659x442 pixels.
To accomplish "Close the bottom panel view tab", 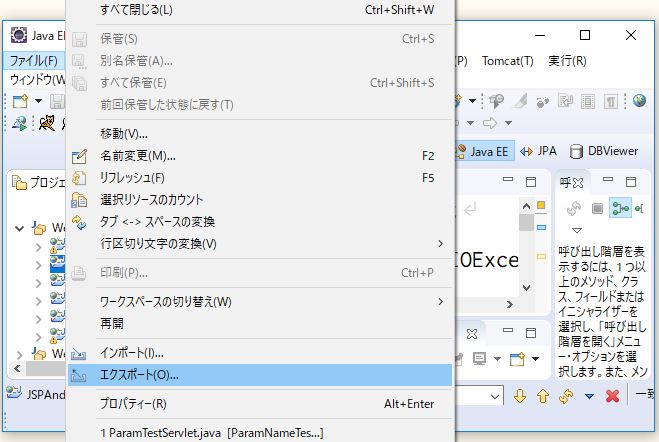I will coord(472,334).
